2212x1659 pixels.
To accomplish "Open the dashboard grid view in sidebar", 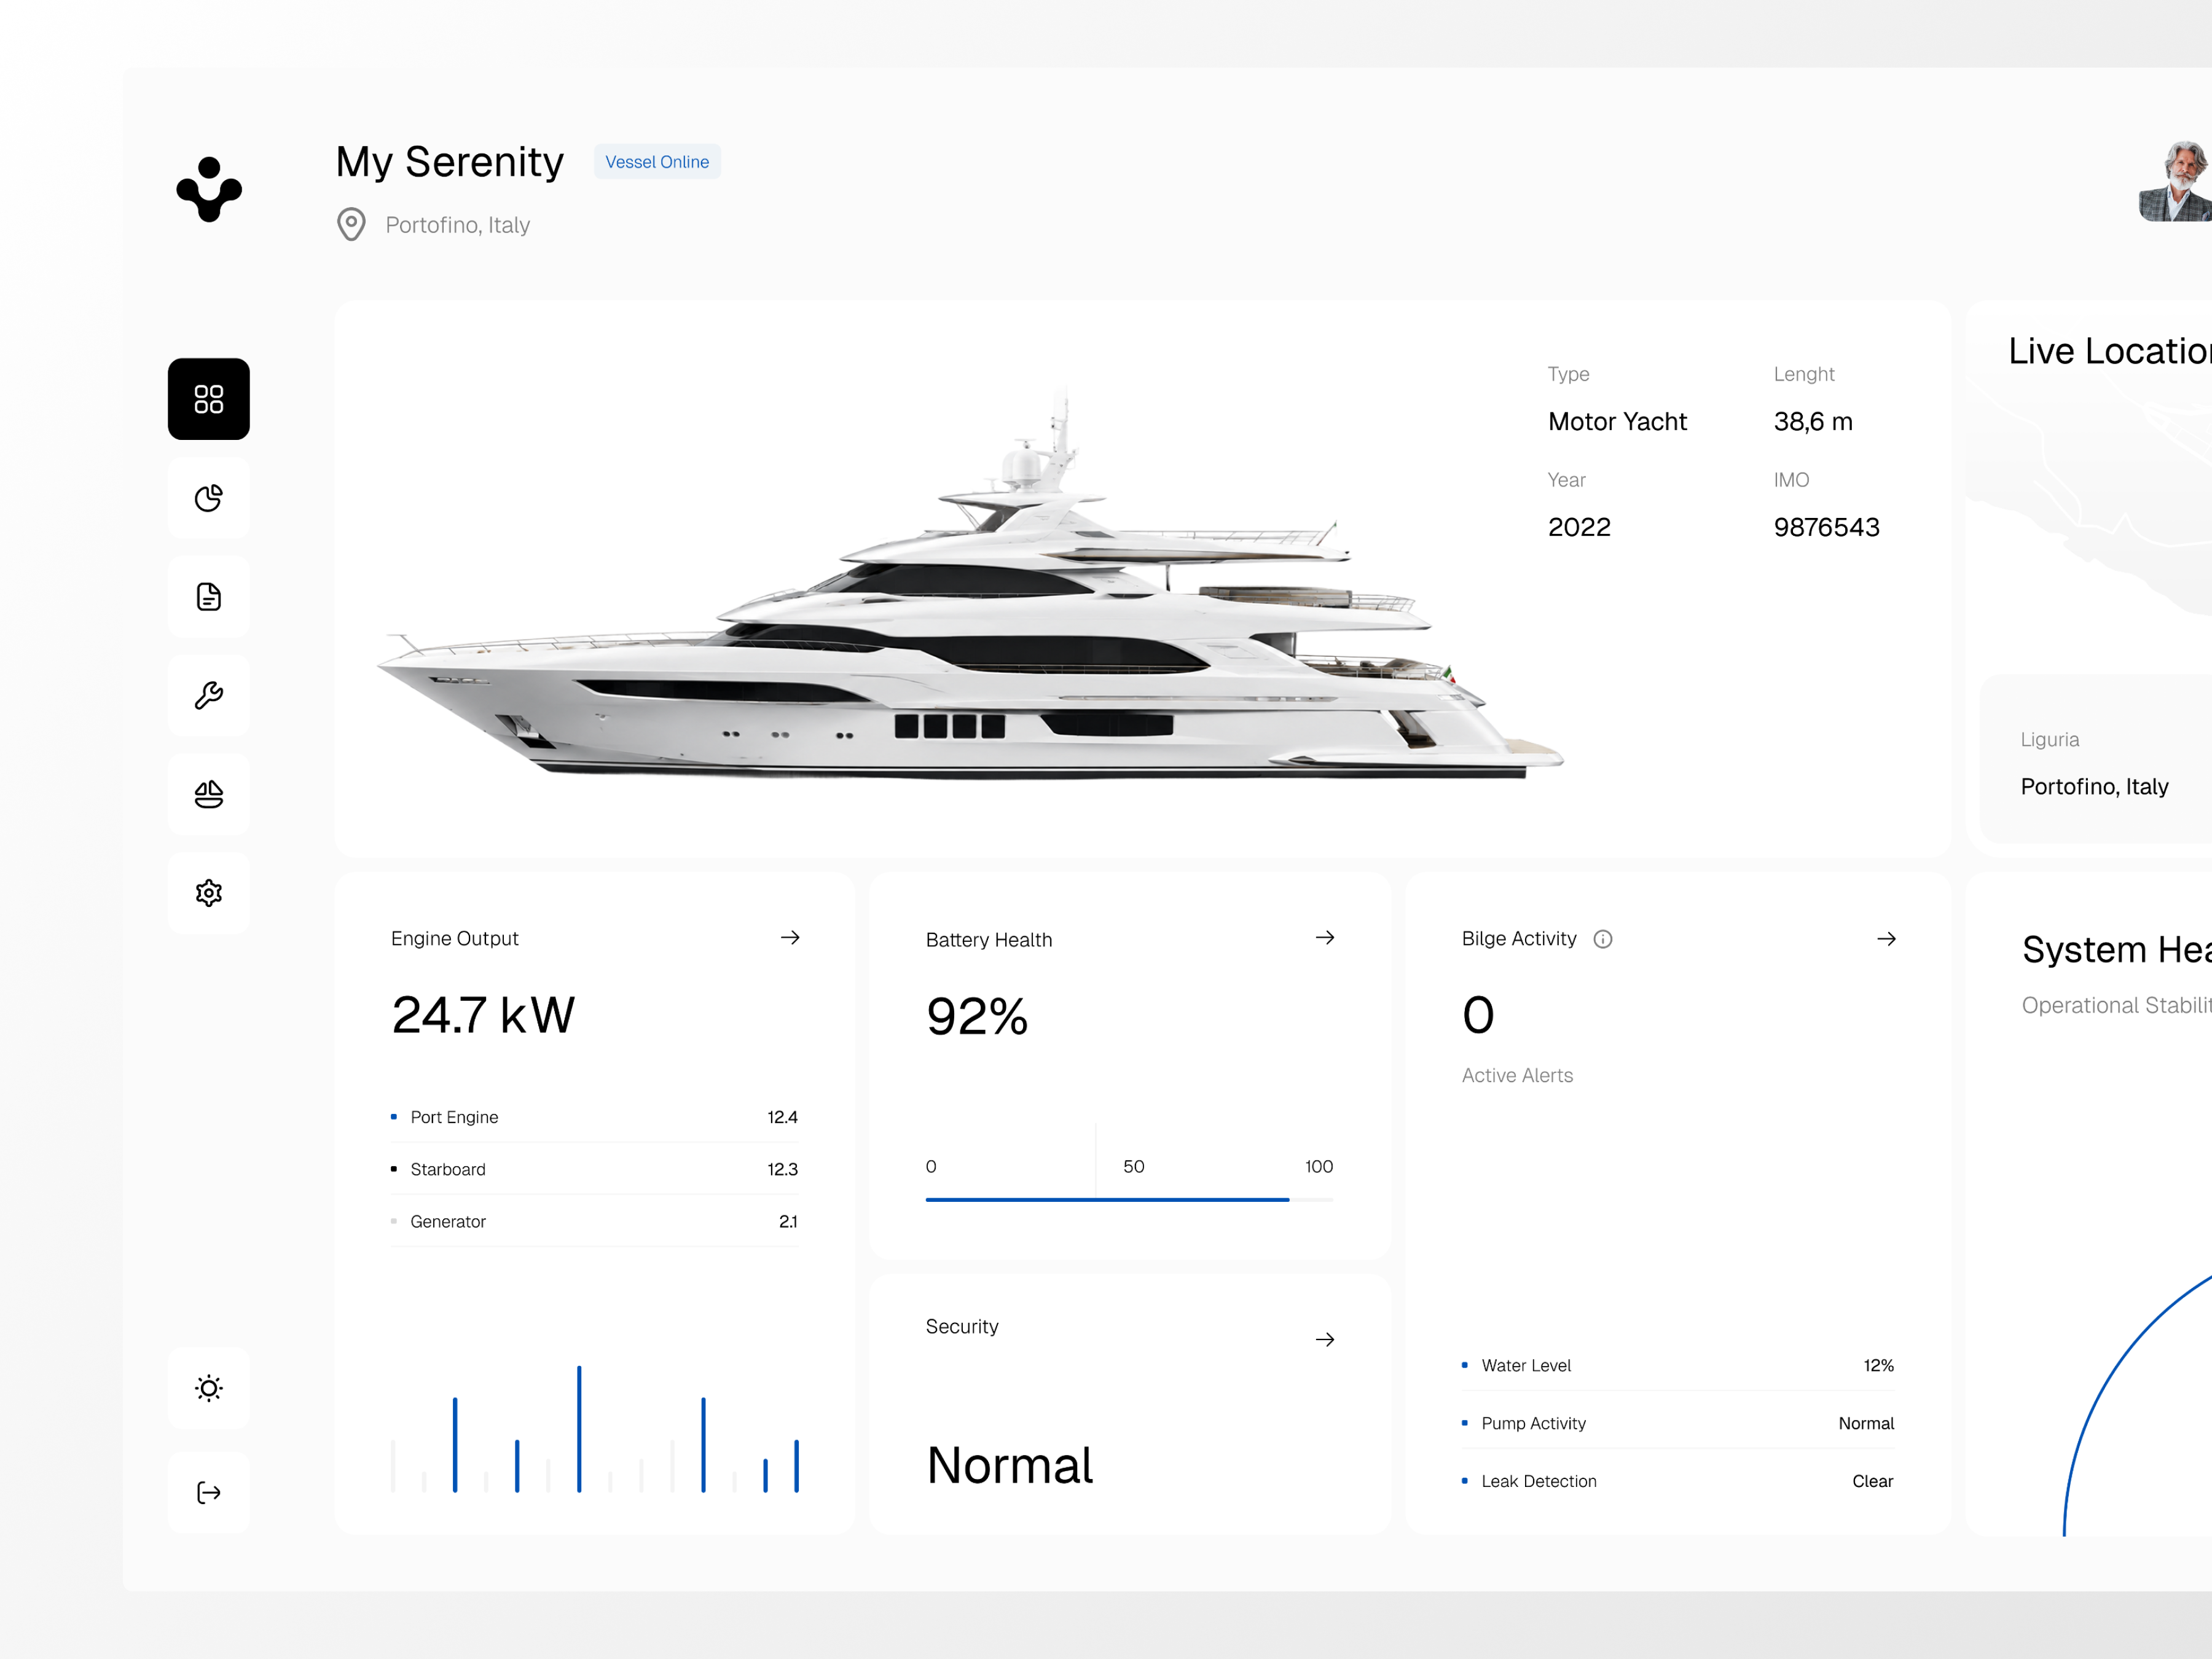I will pyautogui.click(x=208, y=399).
